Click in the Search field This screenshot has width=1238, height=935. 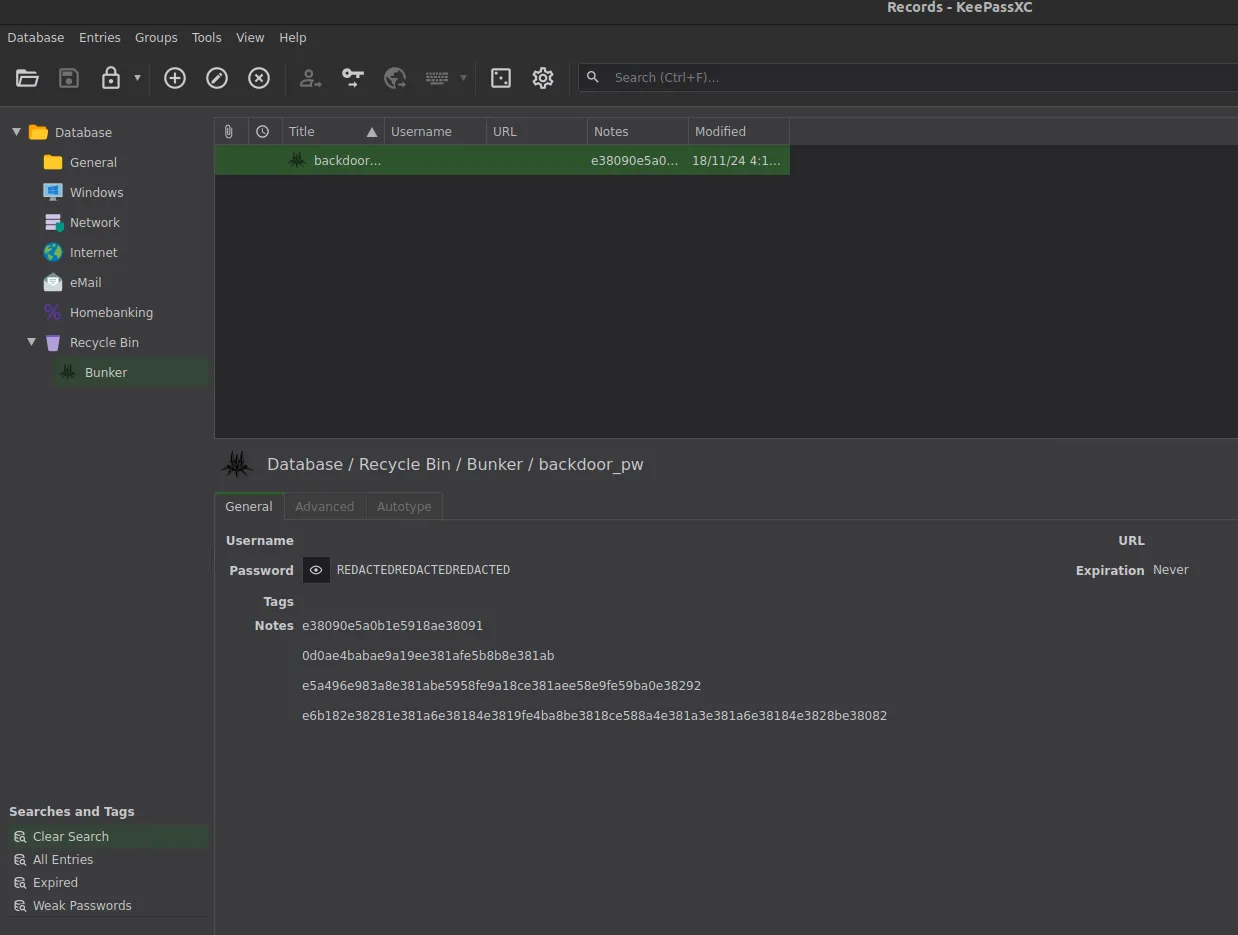pyautogui.click(x=900, y=78)
